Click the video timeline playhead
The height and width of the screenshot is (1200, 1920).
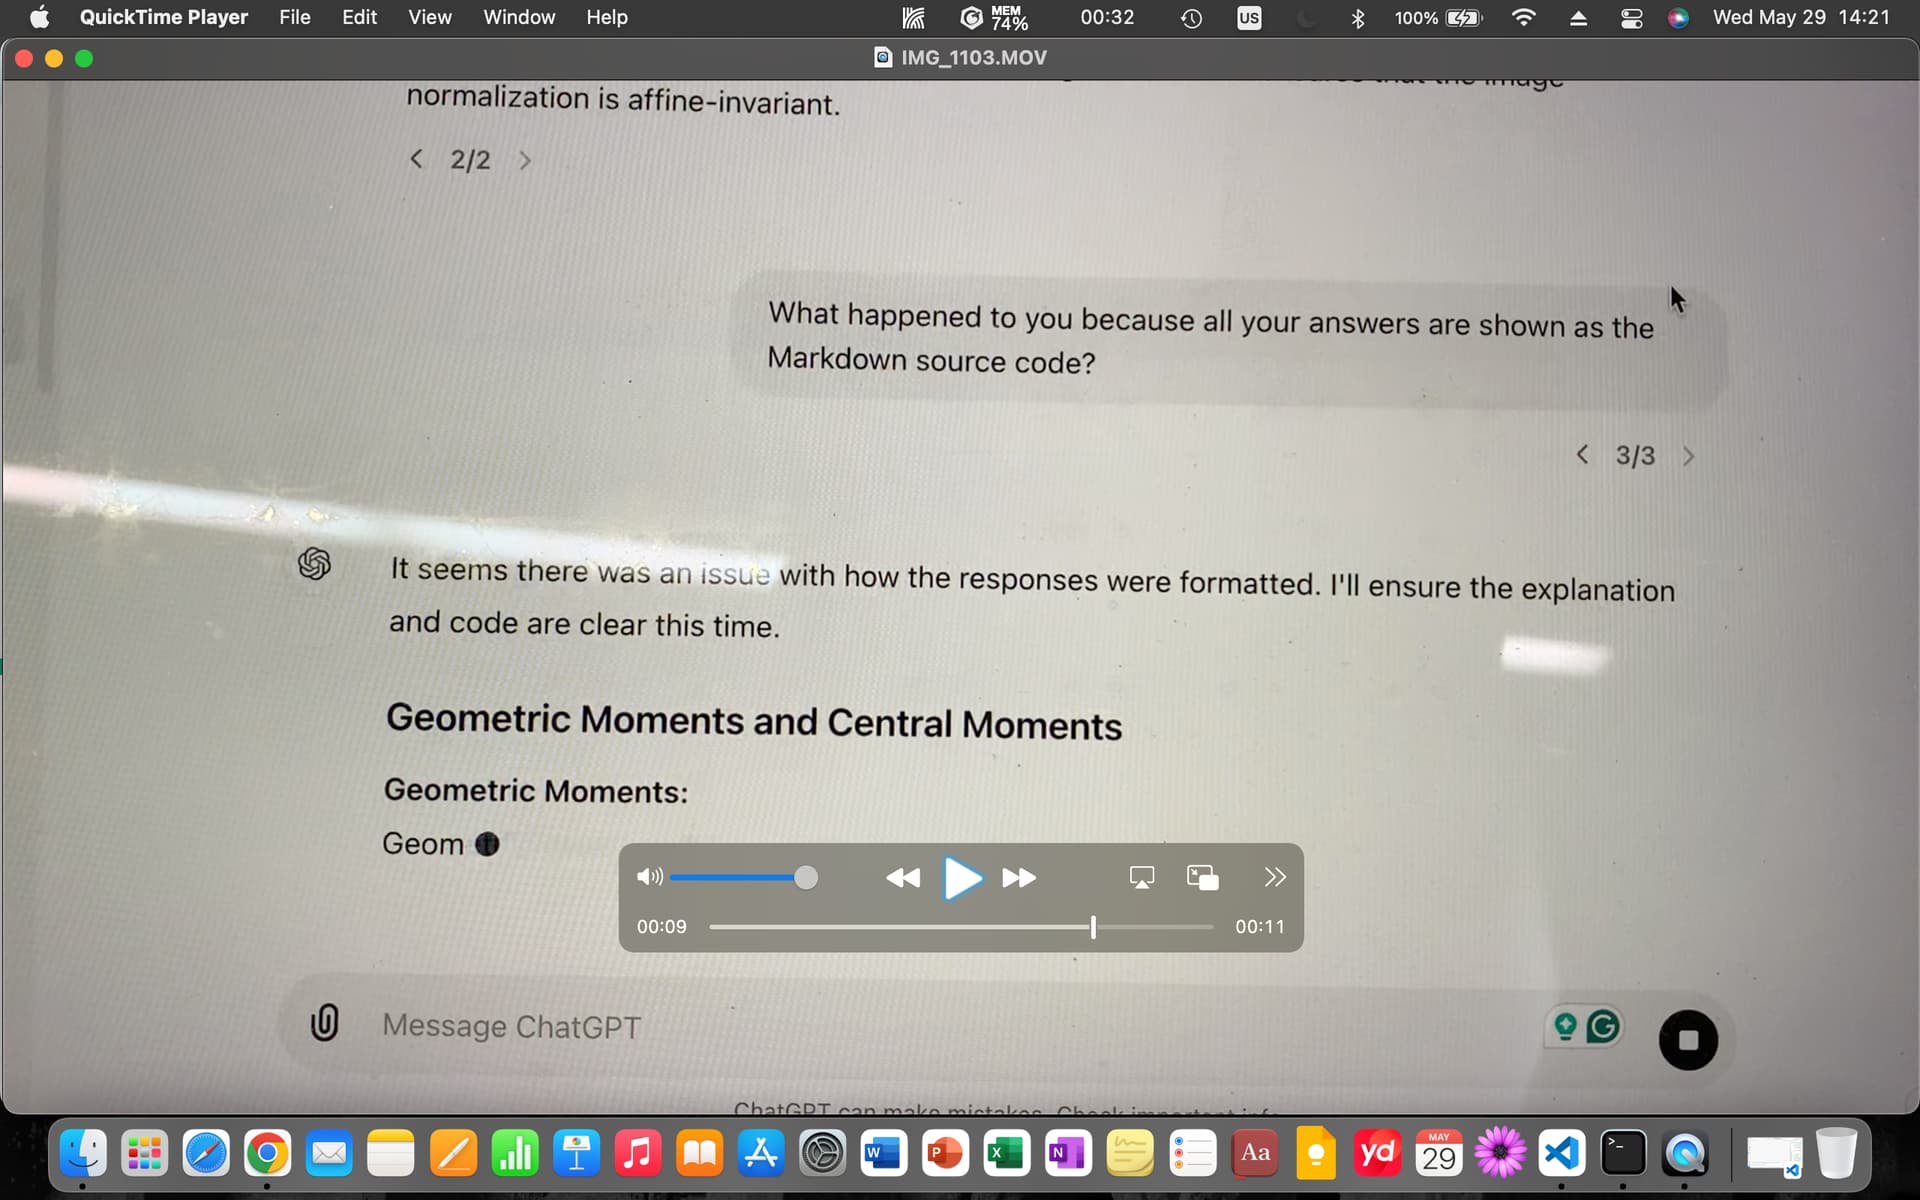(x=1093, y=927)
